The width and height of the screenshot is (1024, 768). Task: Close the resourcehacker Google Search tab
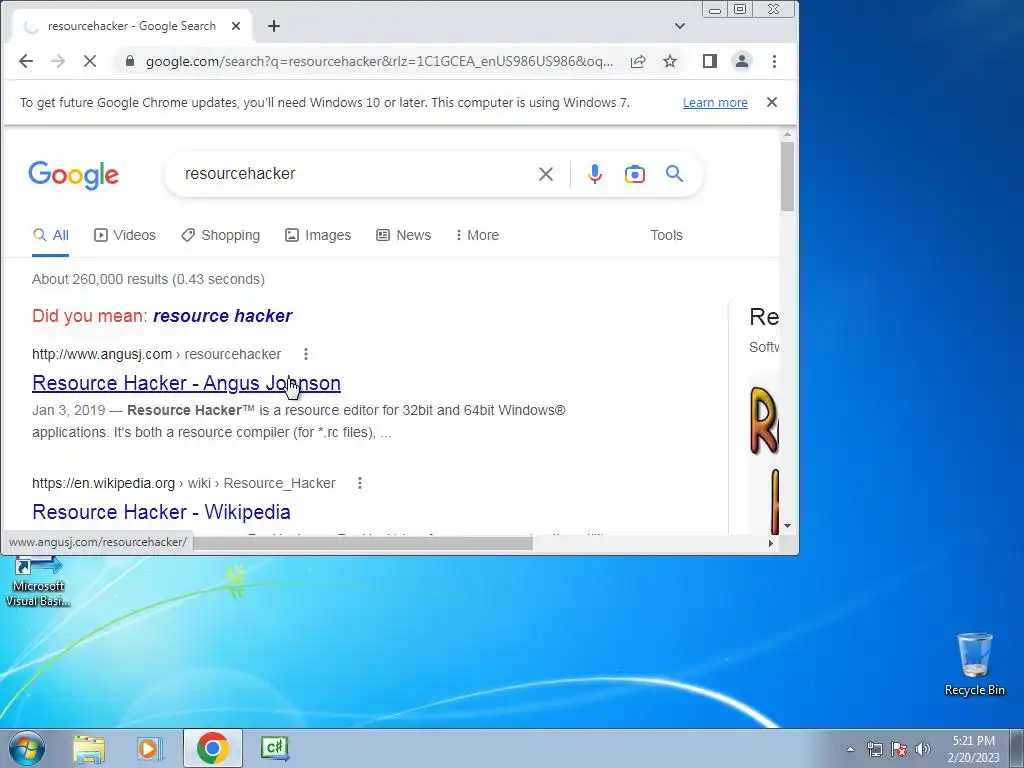[x=236, y=26]
